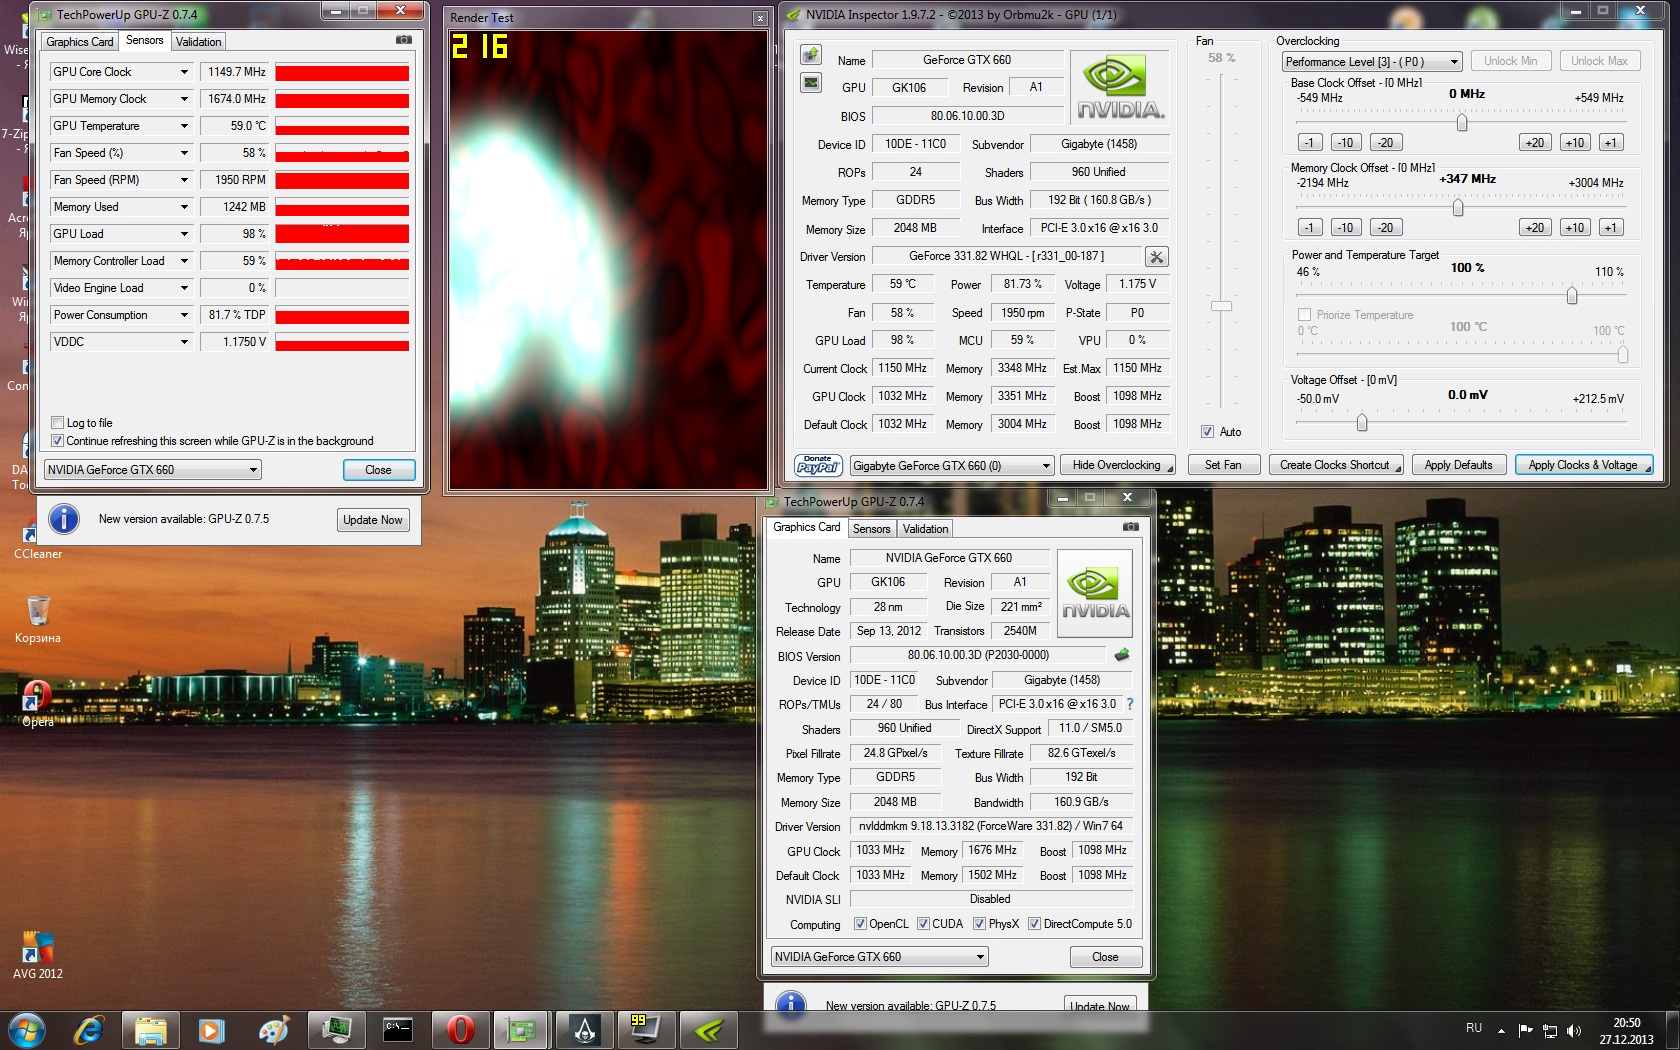Image resolution: width=1680 pixels, height=1050 pixels.
Task: Open the Recycle Bin (Корзина) desktop icon
Action: [38, 620]
